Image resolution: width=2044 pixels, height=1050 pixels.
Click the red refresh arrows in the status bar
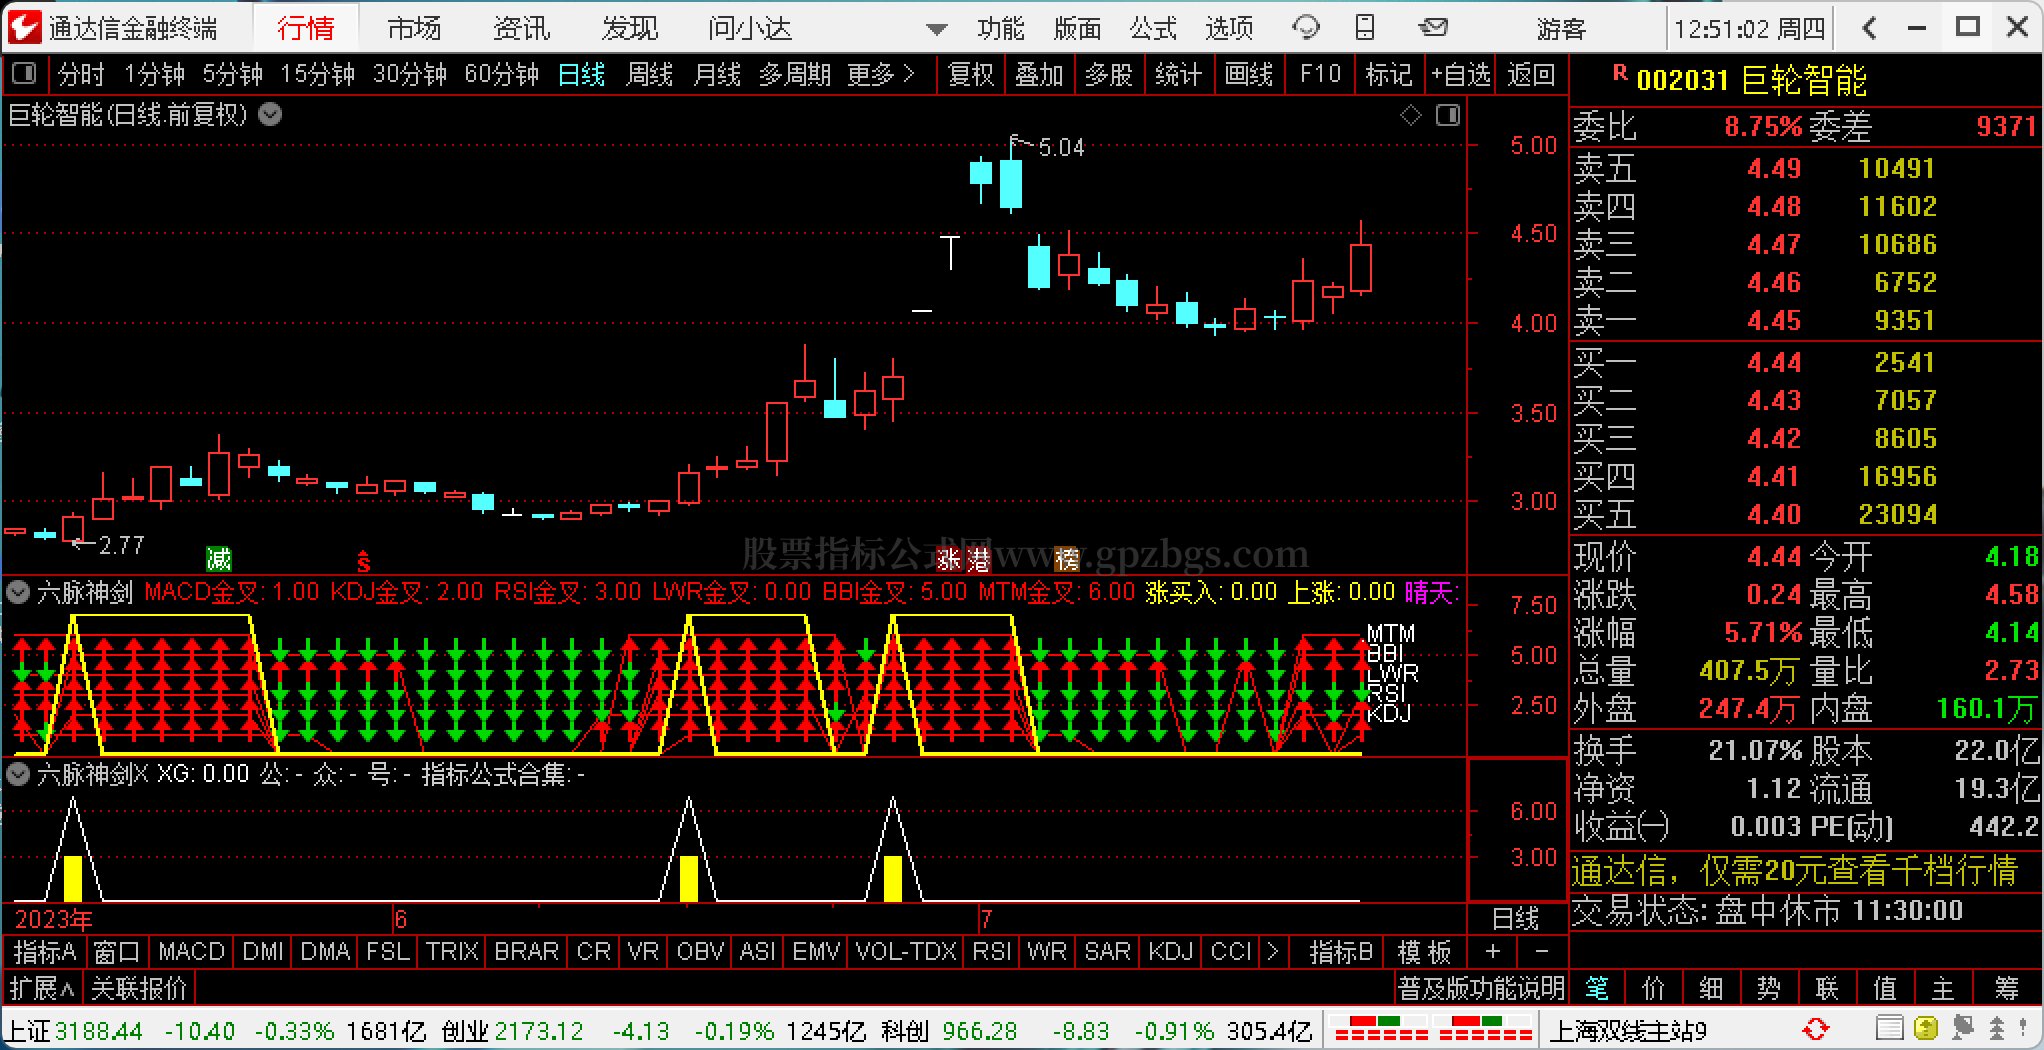[1816, 1029]
